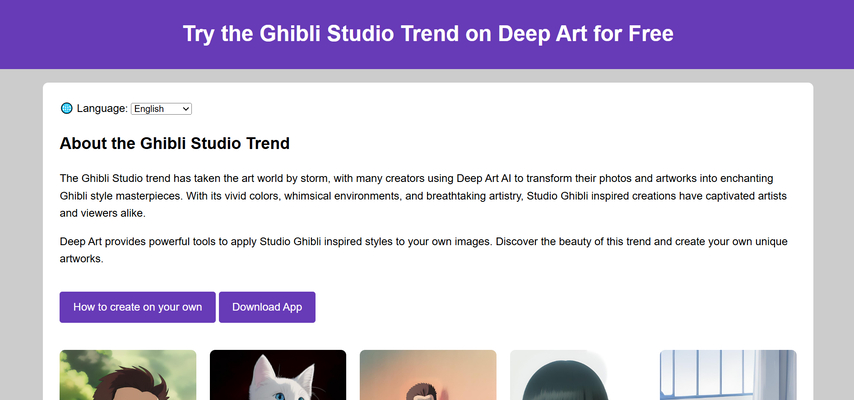Open the window scene thumbnail

[x=728, y=375]
